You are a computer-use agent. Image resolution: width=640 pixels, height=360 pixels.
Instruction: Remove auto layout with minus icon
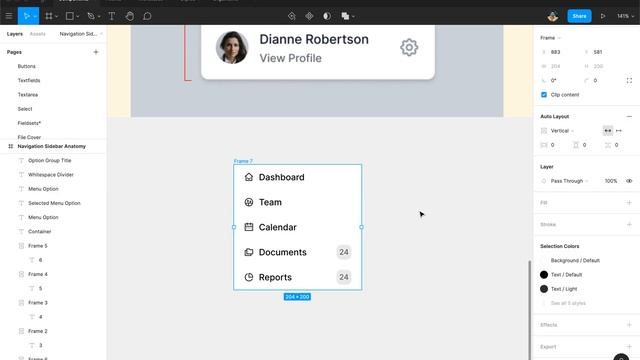pos(629,116)
